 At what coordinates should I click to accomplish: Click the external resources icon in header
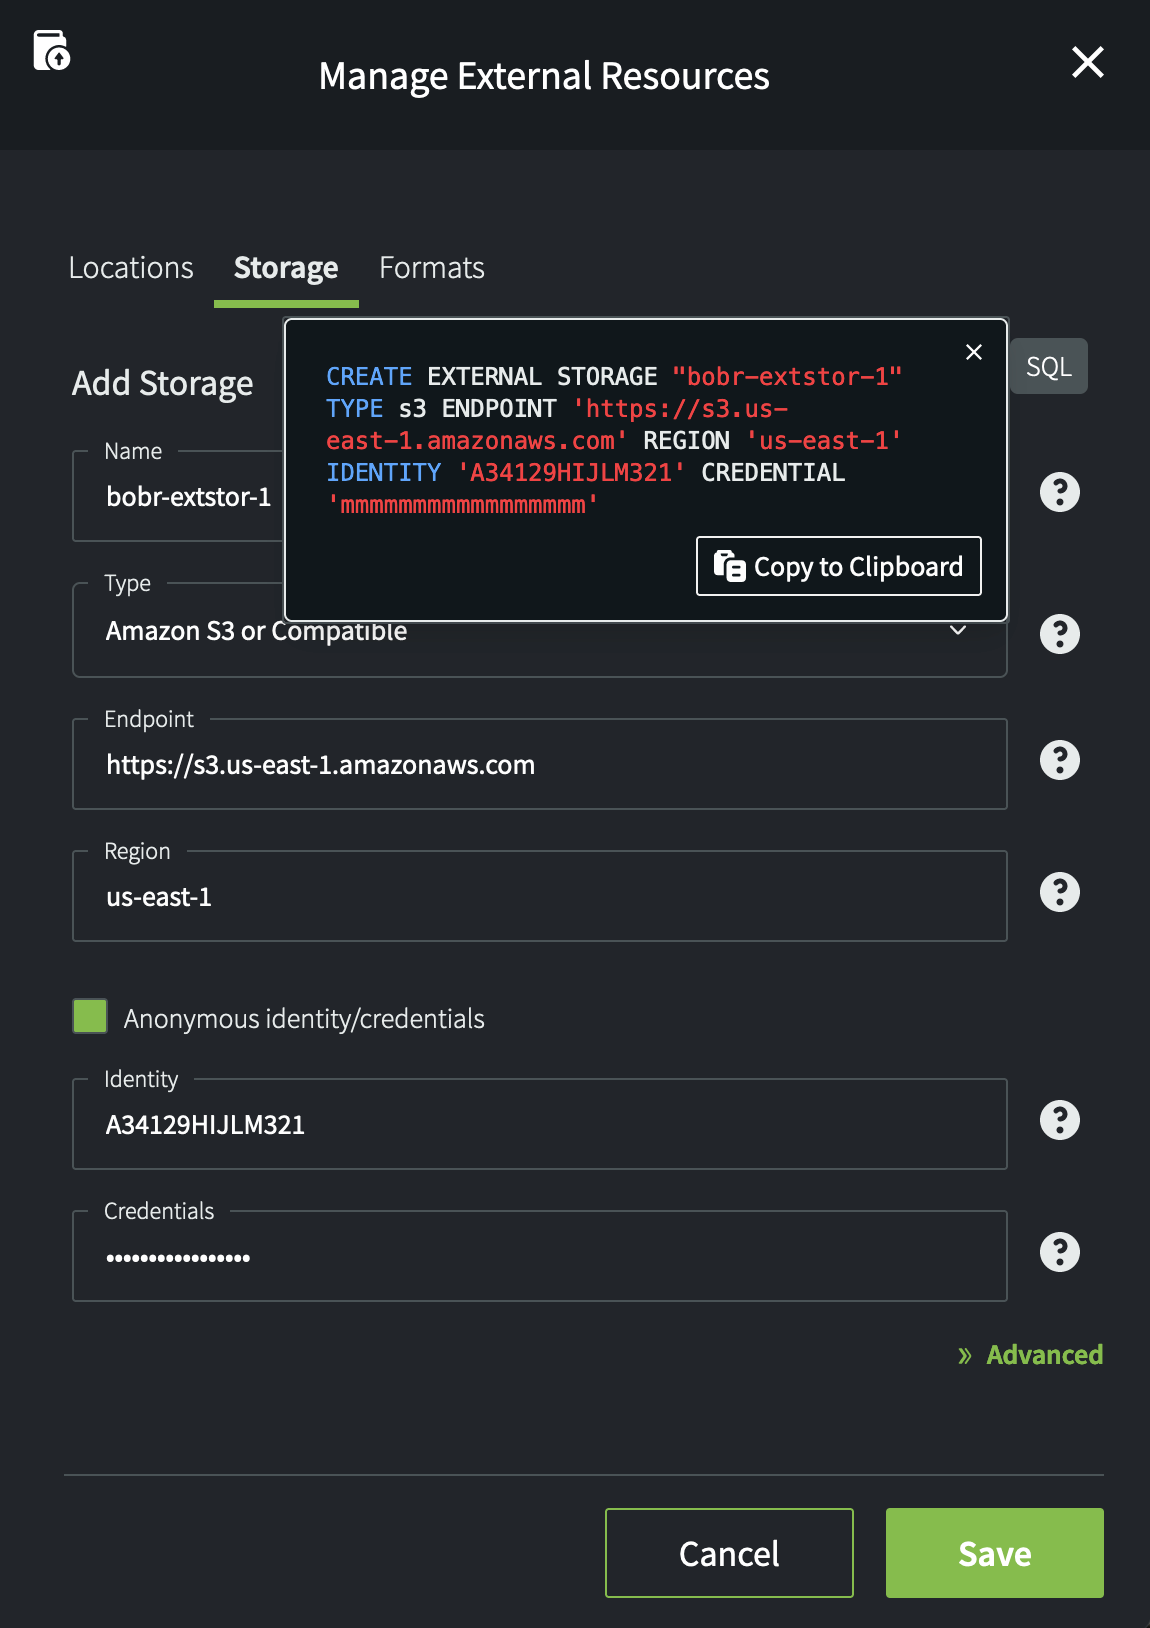tap(51, 51)
